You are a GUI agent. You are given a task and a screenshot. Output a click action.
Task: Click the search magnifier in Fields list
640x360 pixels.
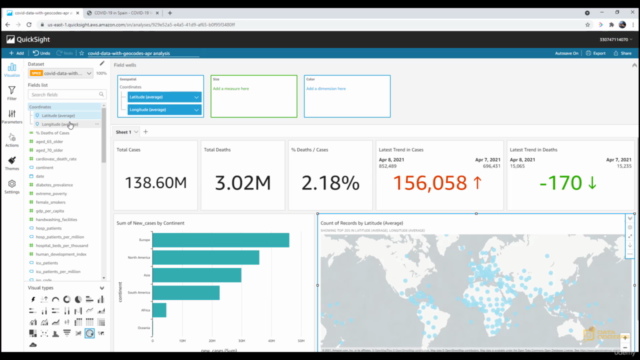101,94
